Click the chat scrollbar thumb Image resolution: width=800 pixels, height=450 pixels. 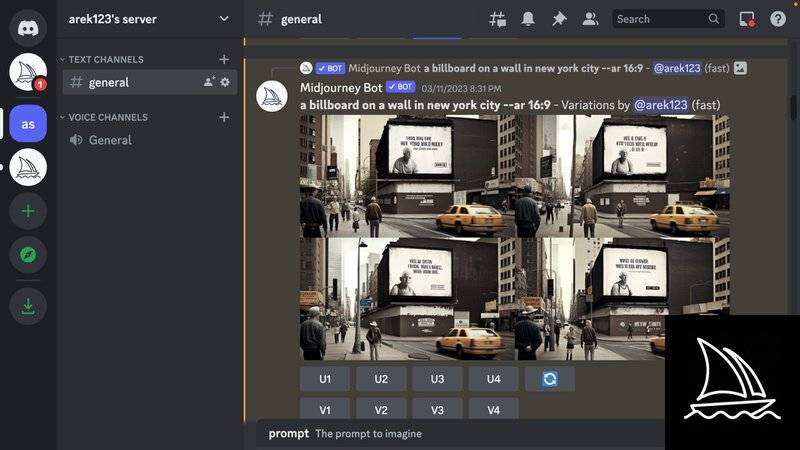coord(793,107)
